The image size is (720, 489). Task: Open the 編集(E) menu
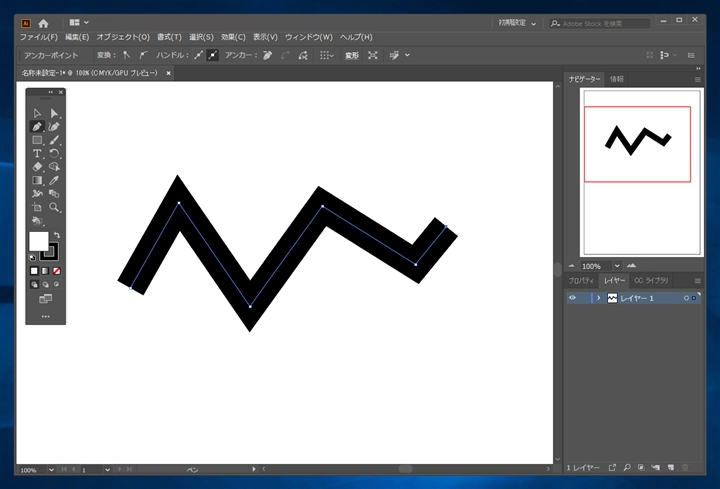pyautogui.click(x=77, y=37)
